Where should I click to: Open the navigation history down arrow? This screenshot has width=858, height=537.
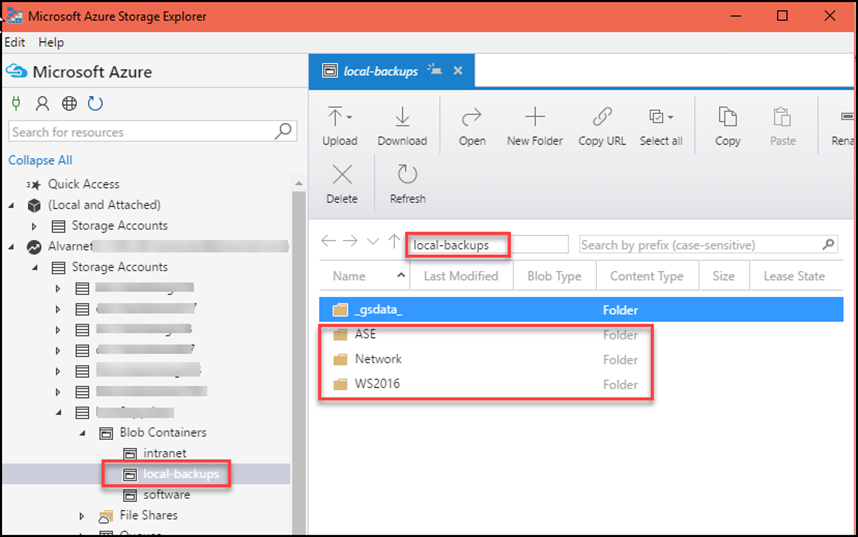[373, 241]
